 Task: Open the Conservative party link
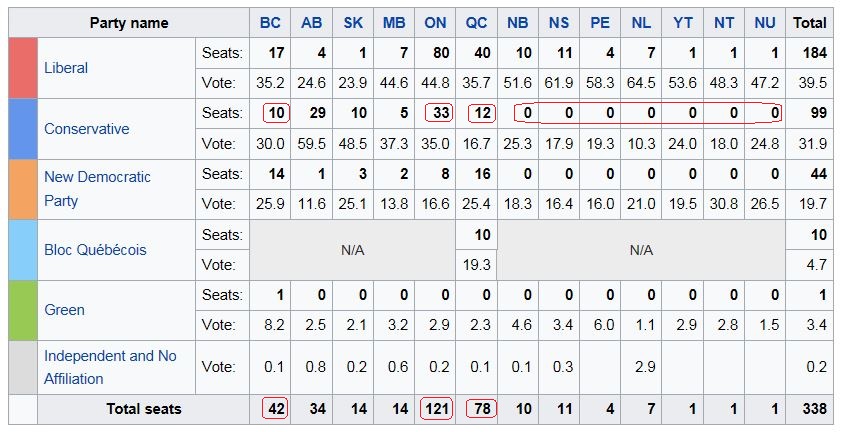(x=86, y=129)
